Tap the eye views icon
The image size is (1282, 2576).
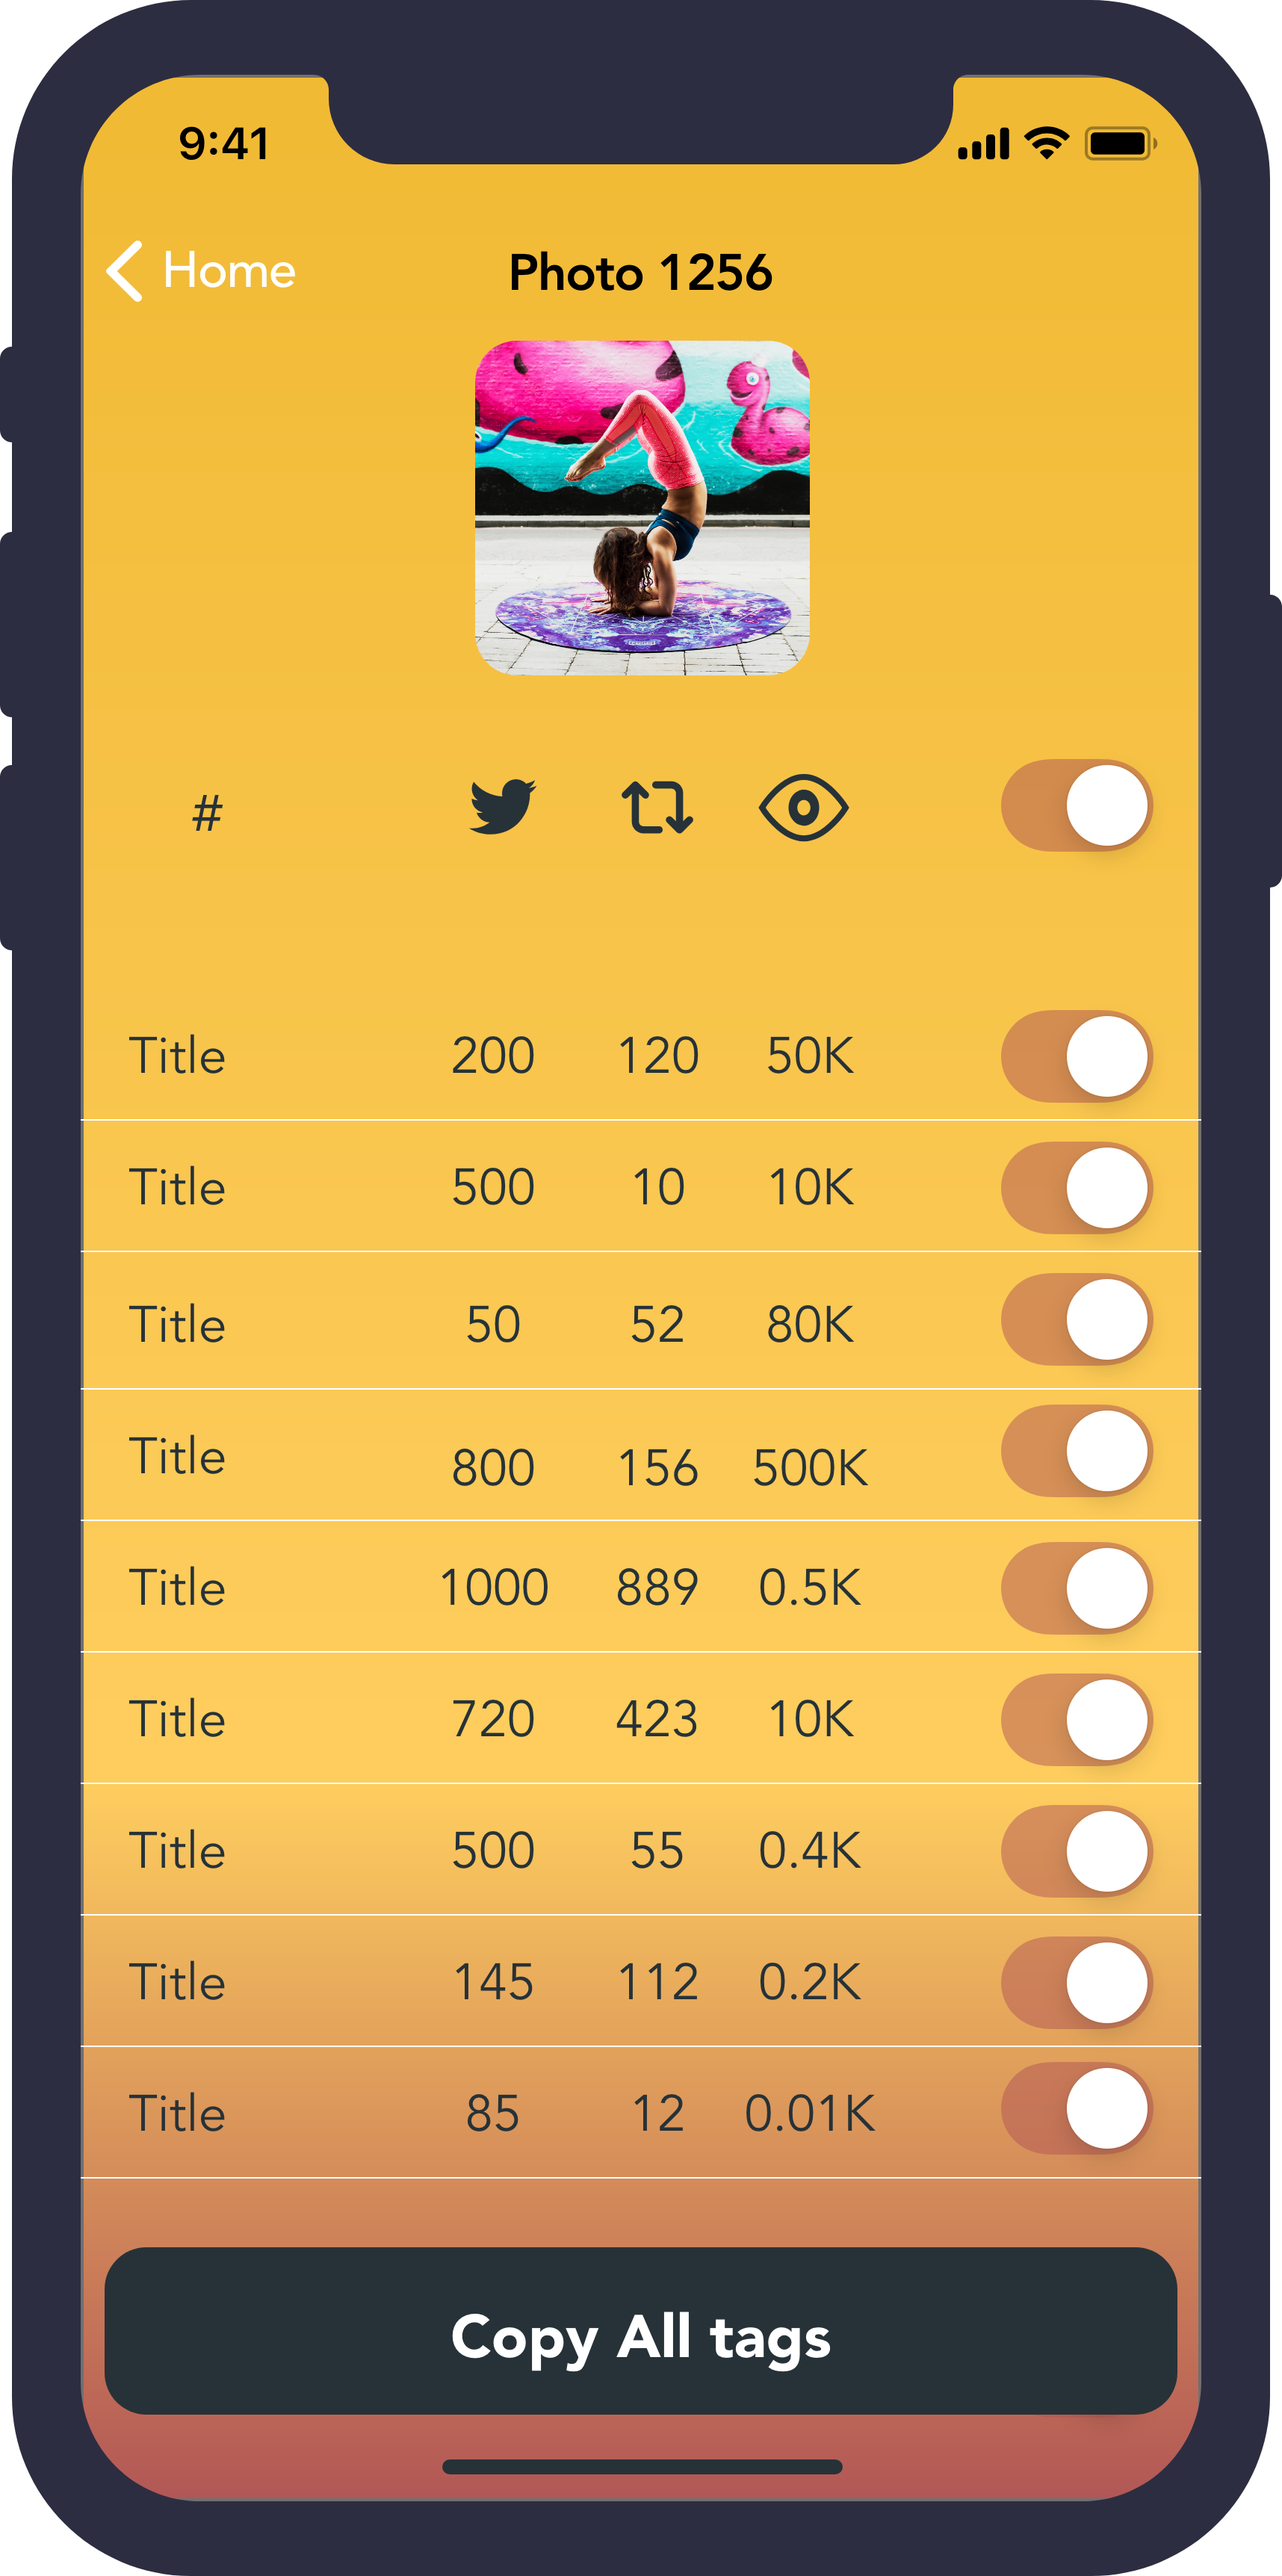[x=803, y=807]
